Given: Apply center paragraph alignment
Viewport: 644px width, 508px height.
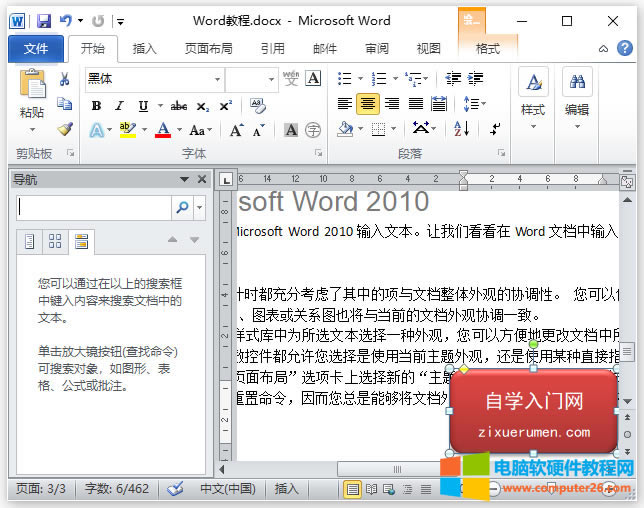Looking at the screenshot, I should pos(367,104).
